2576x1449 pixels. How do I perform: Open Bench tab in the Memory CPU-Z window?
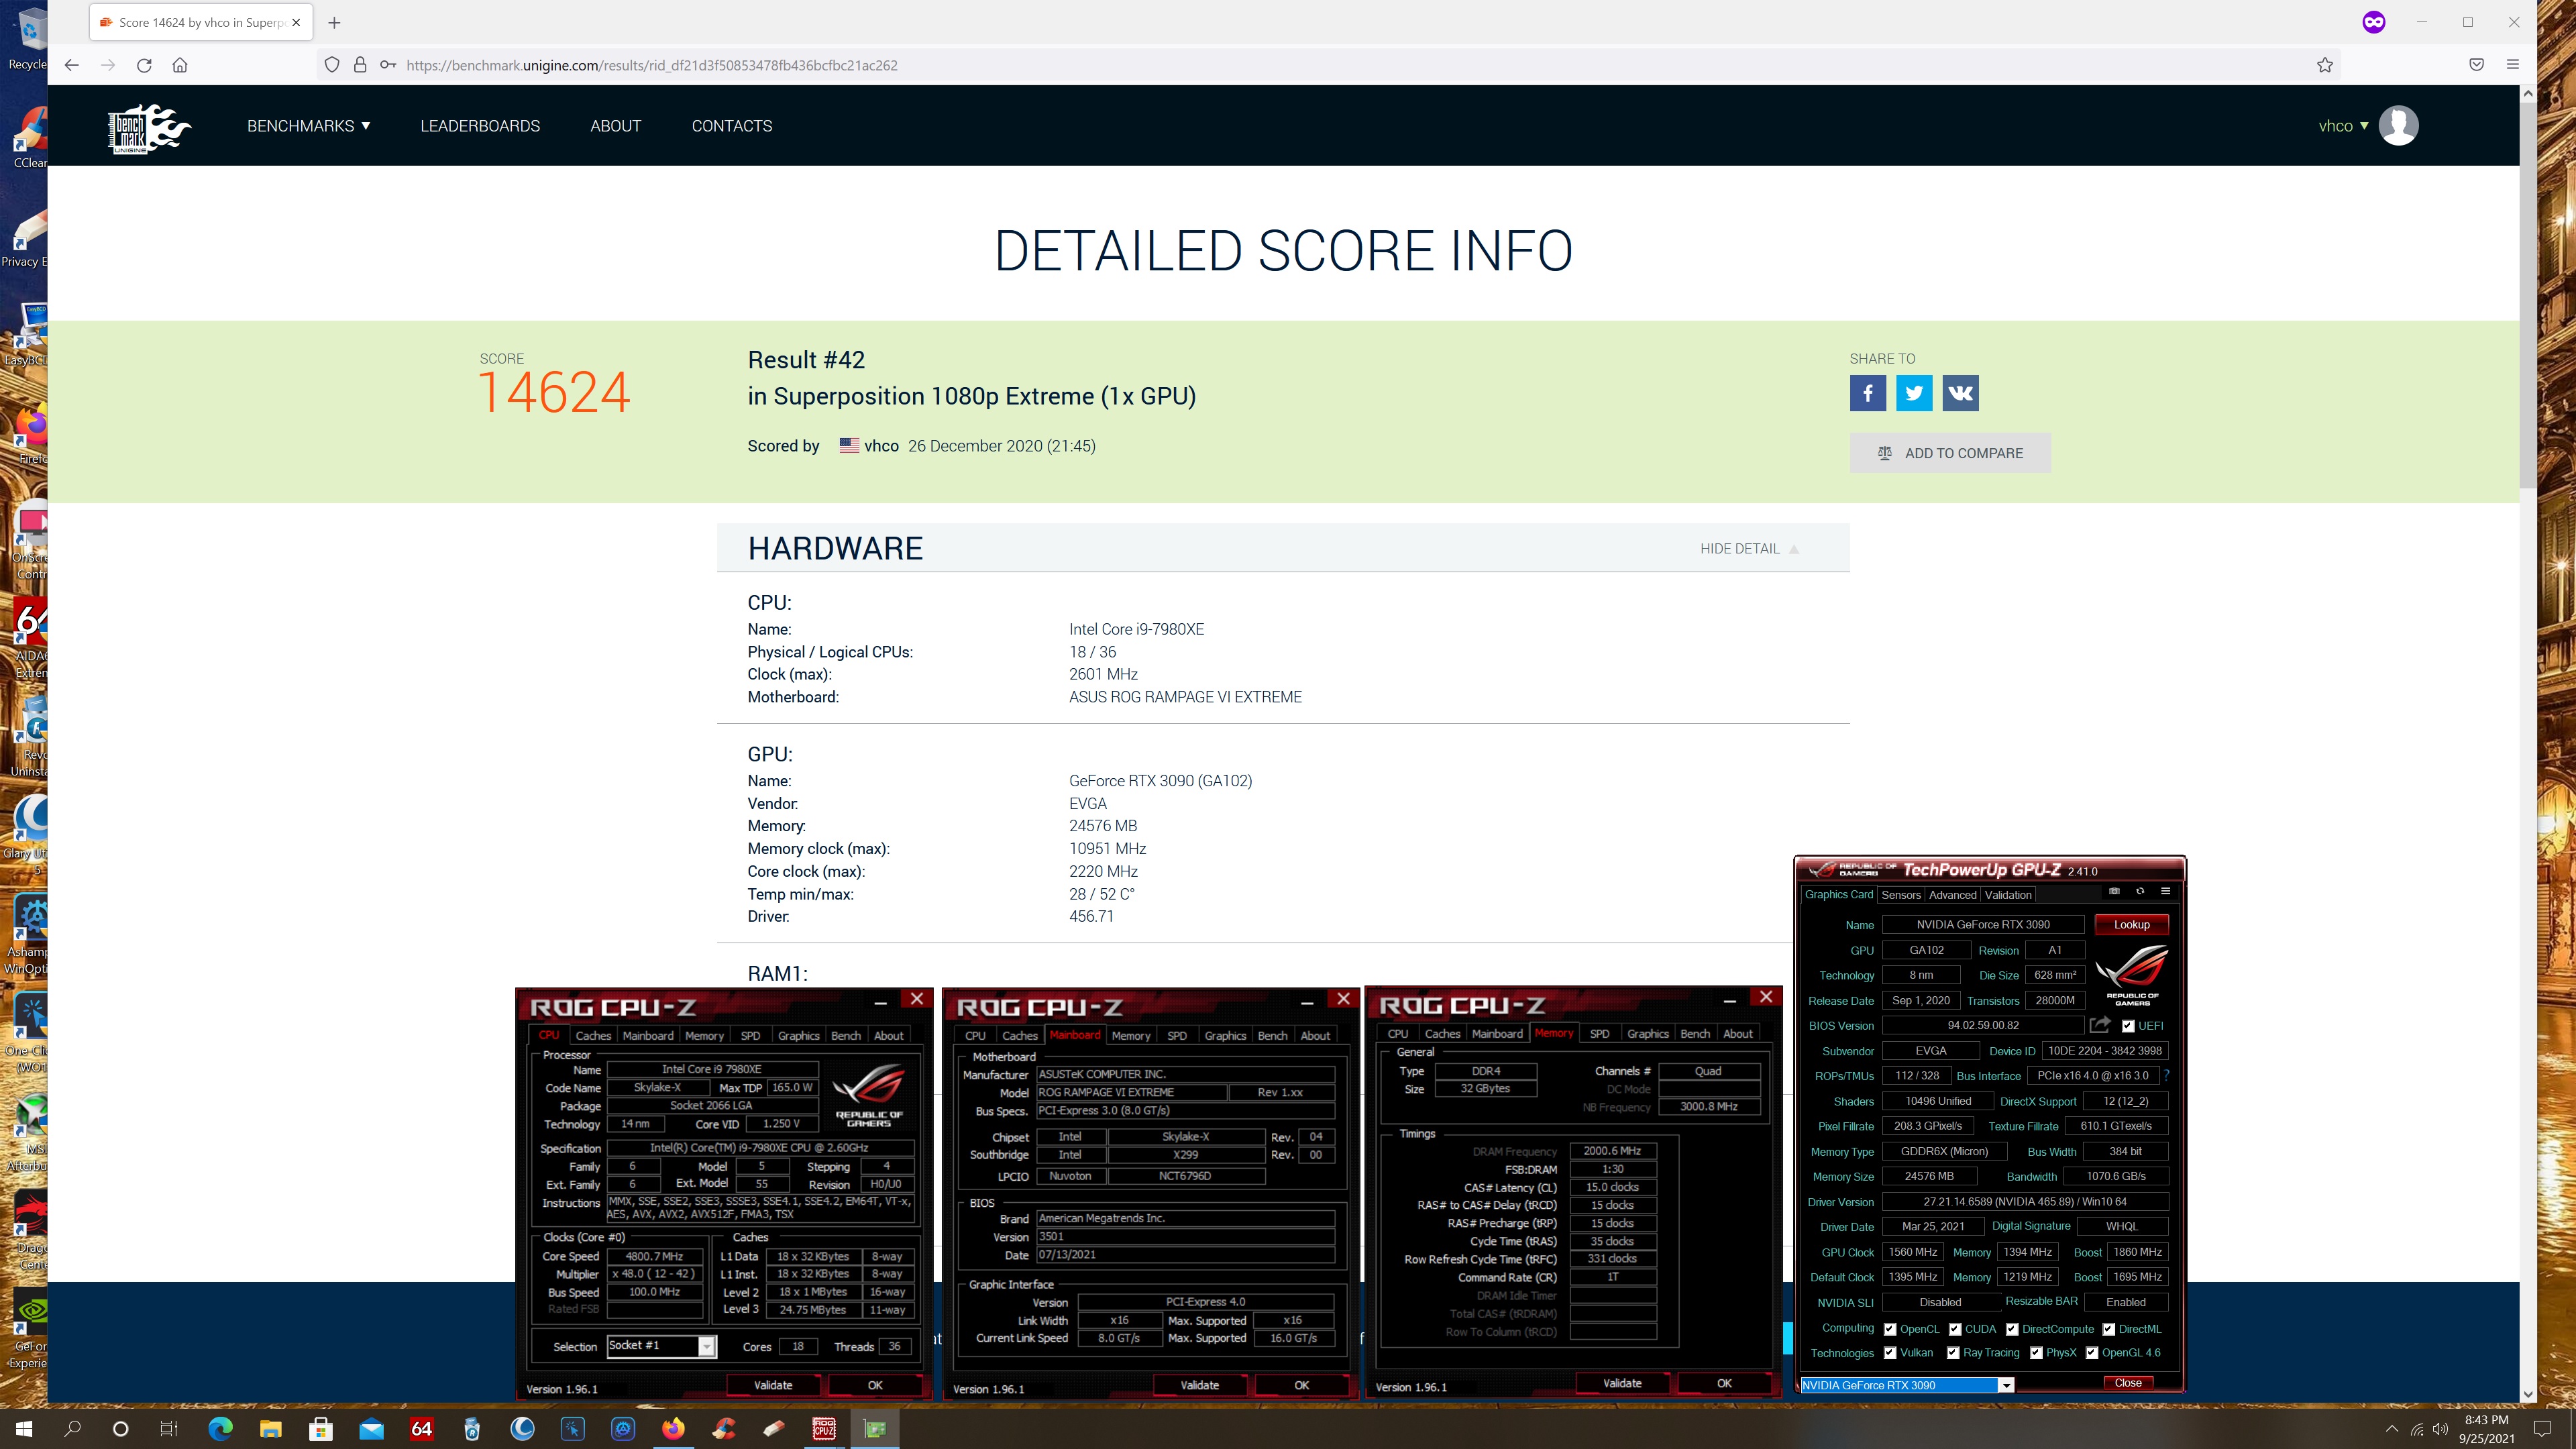(1694, 1034)
